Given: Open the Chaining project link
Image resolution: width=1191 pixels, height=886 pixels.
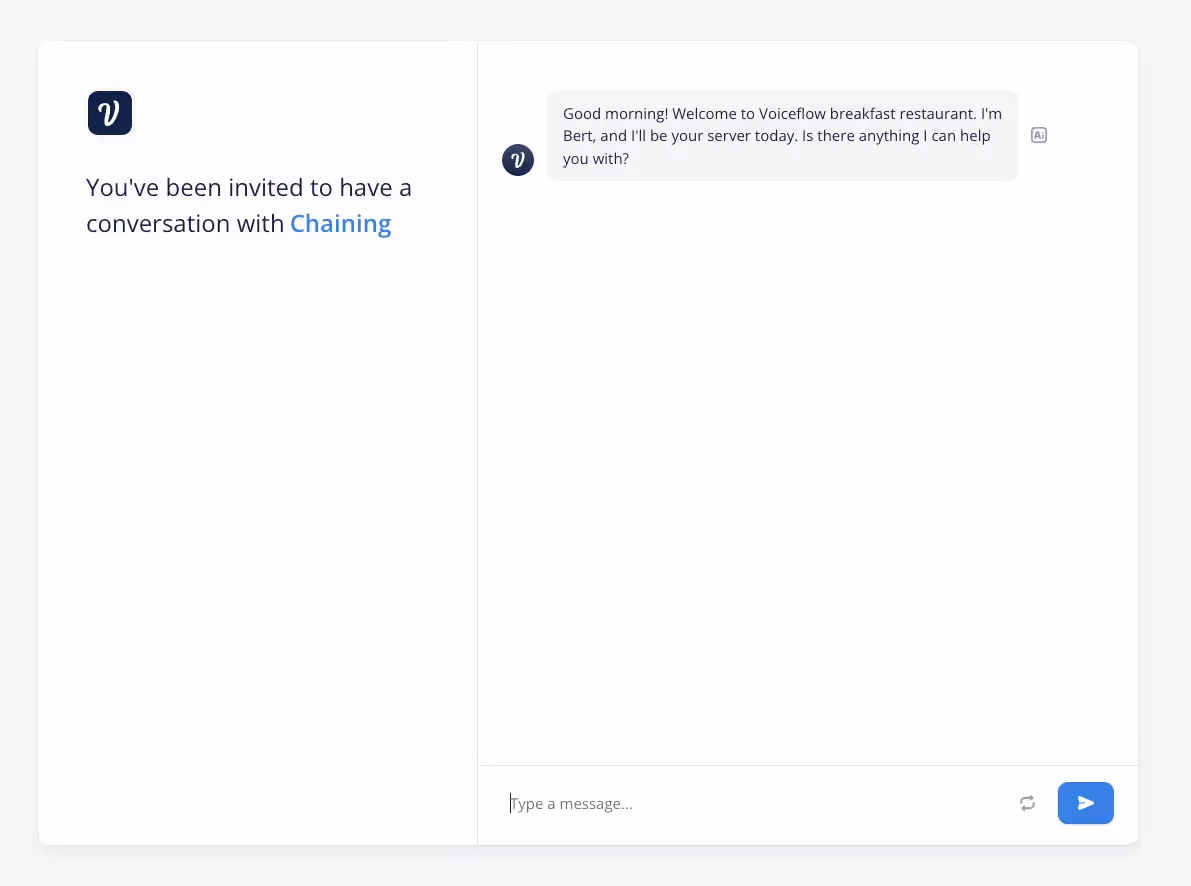Looking at the screenshot, I should pyautogui.click(x=340, y=223).
